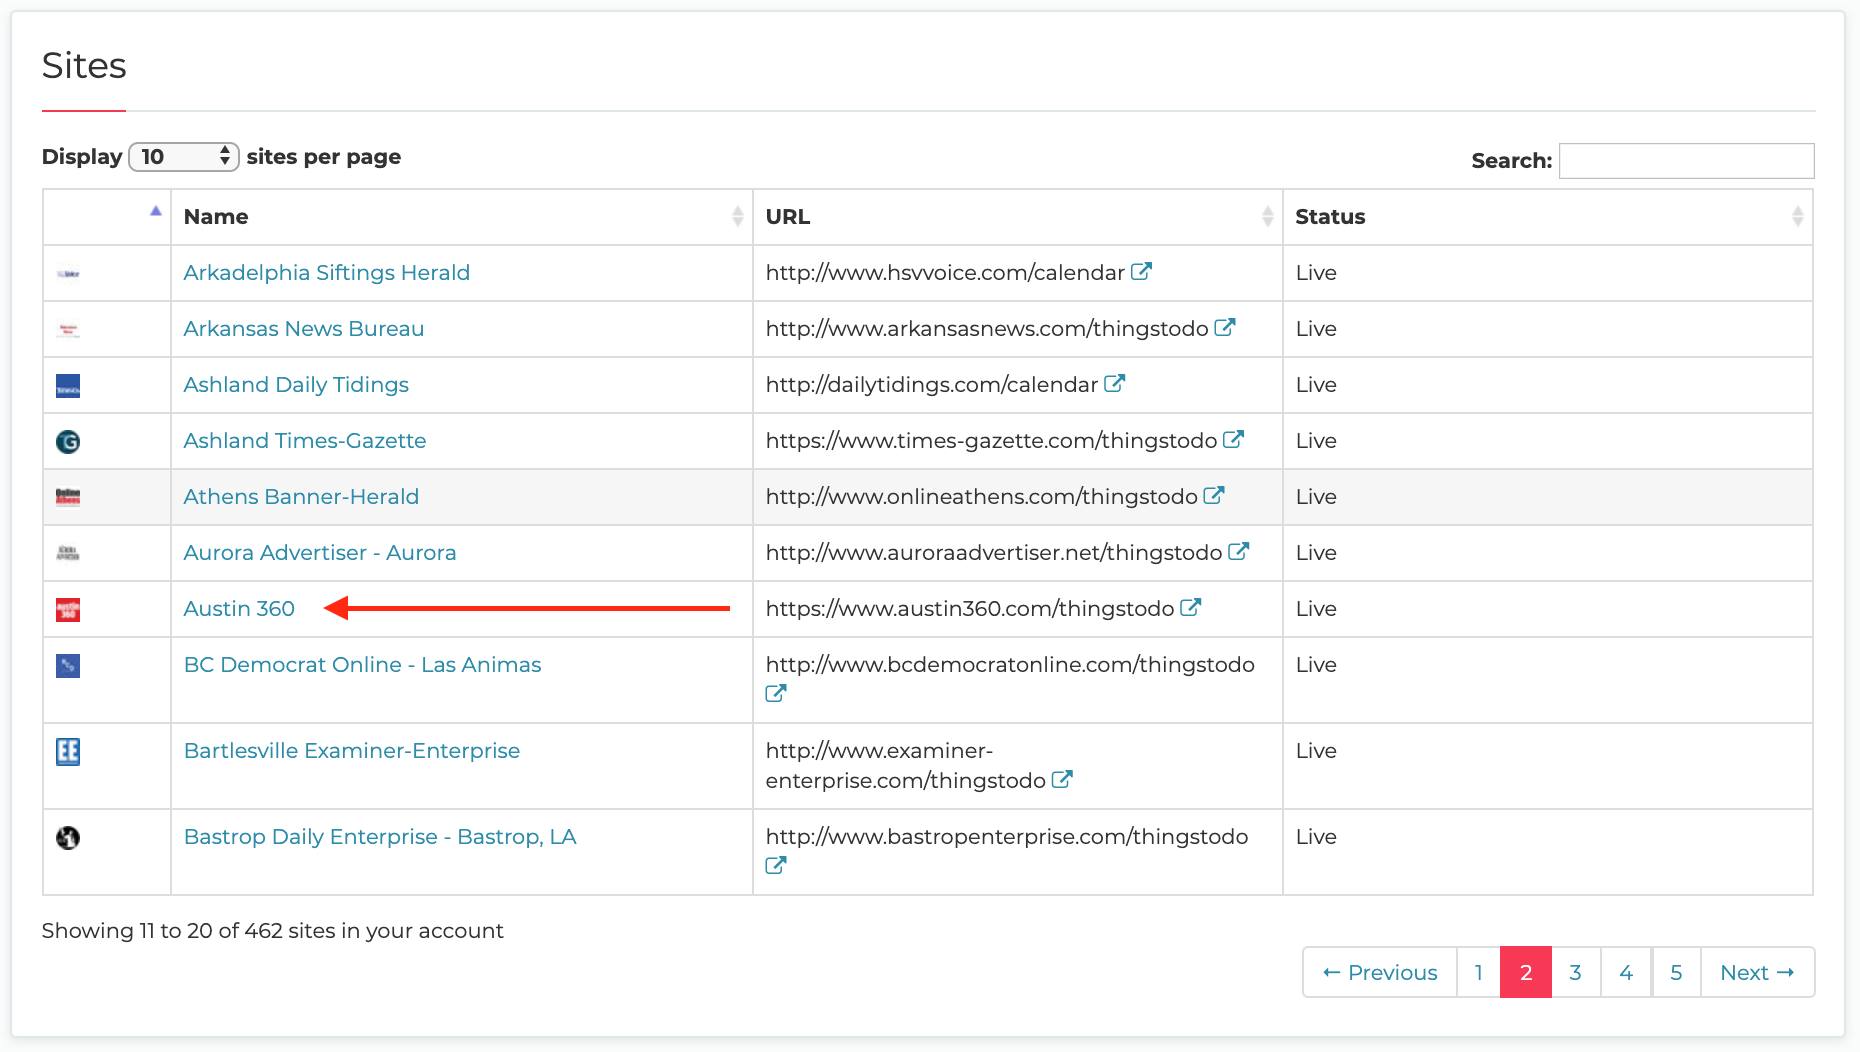Open Austin 360 site link
The width and height of the screenshot is (1860, 1052).
tap(239, 609)
